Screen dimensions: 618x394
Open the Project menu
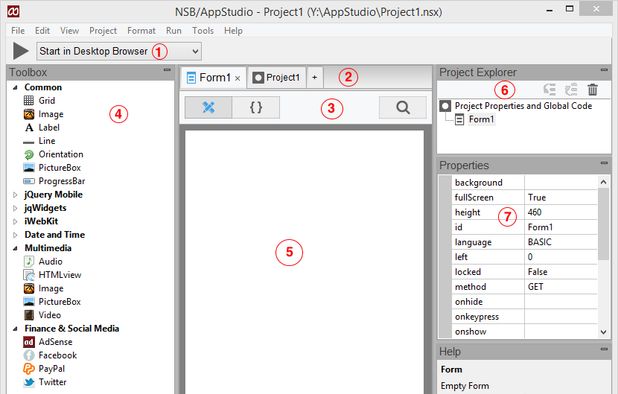click(x=103, y=30)
